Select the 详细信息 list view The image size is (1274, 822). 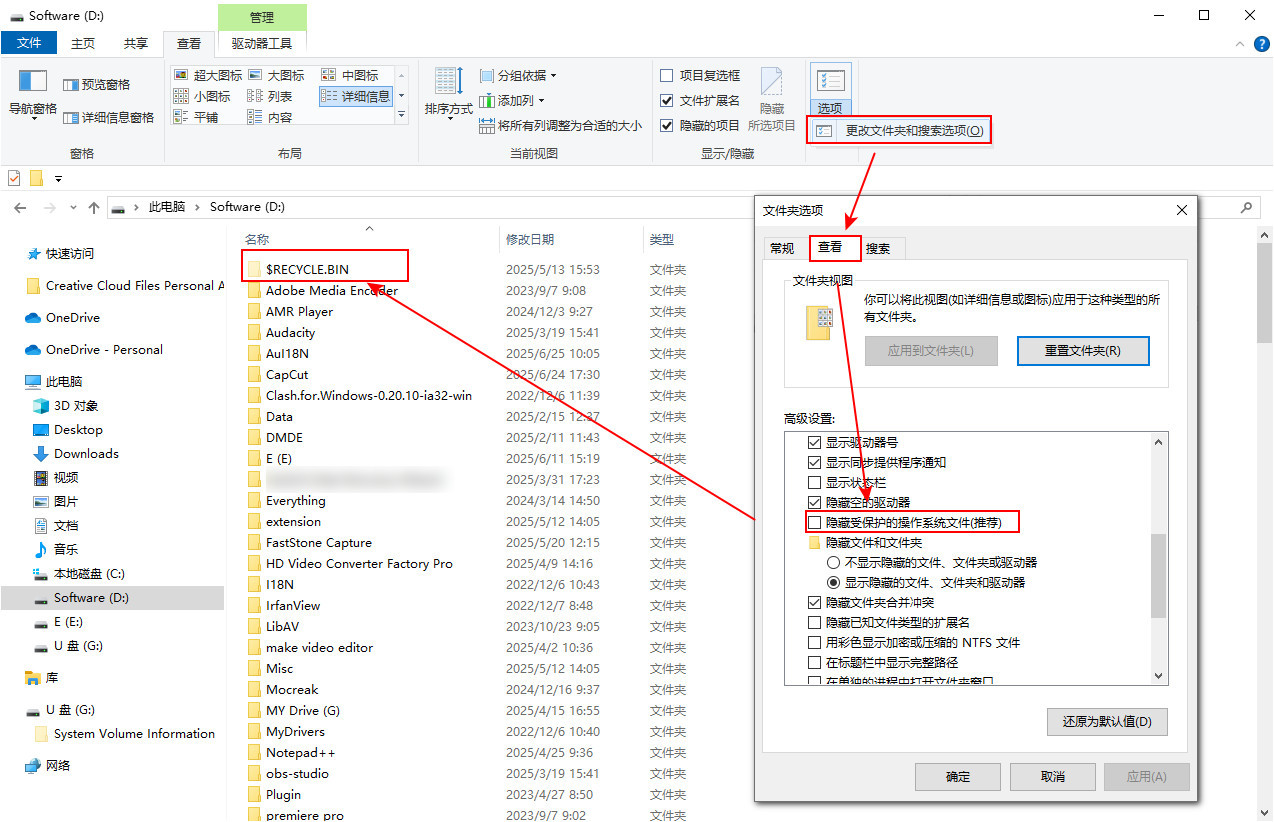[355, 94]
